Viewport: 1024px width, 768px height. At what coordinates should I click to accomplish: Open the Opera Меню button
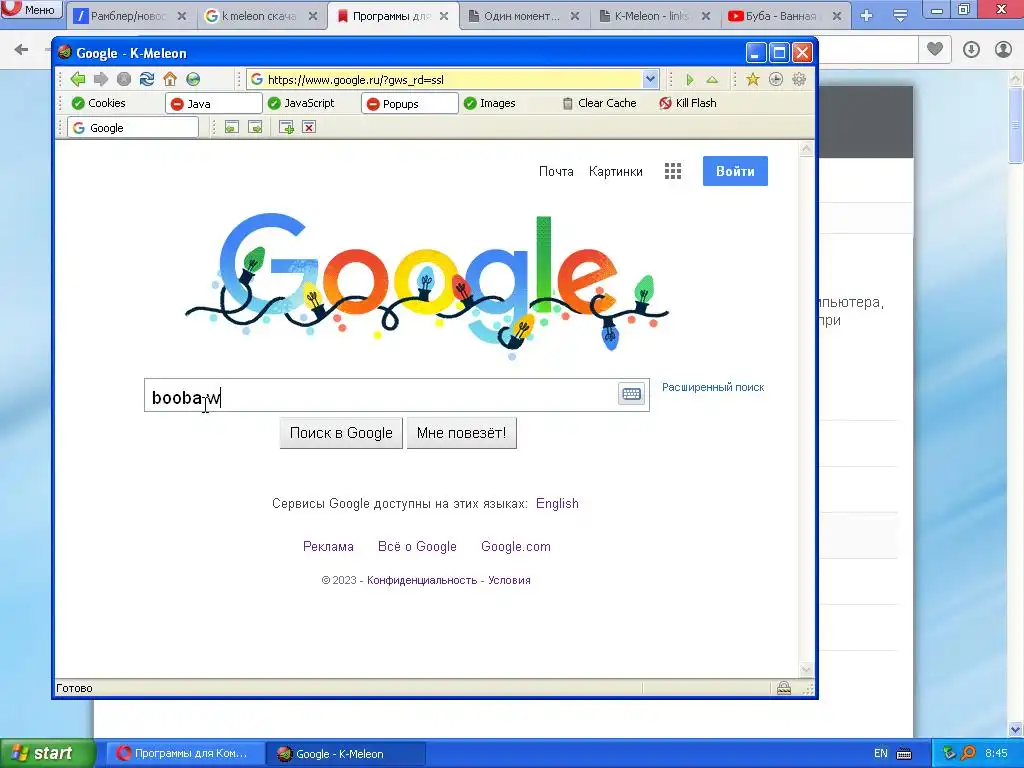pyautogui.click(x=30, y=9)
